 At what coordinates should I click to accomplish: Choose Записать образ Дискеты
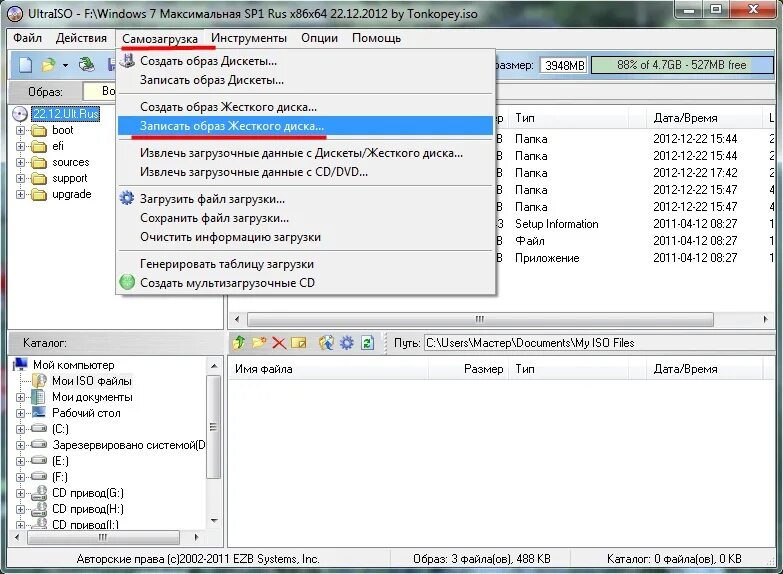[306, 80]
